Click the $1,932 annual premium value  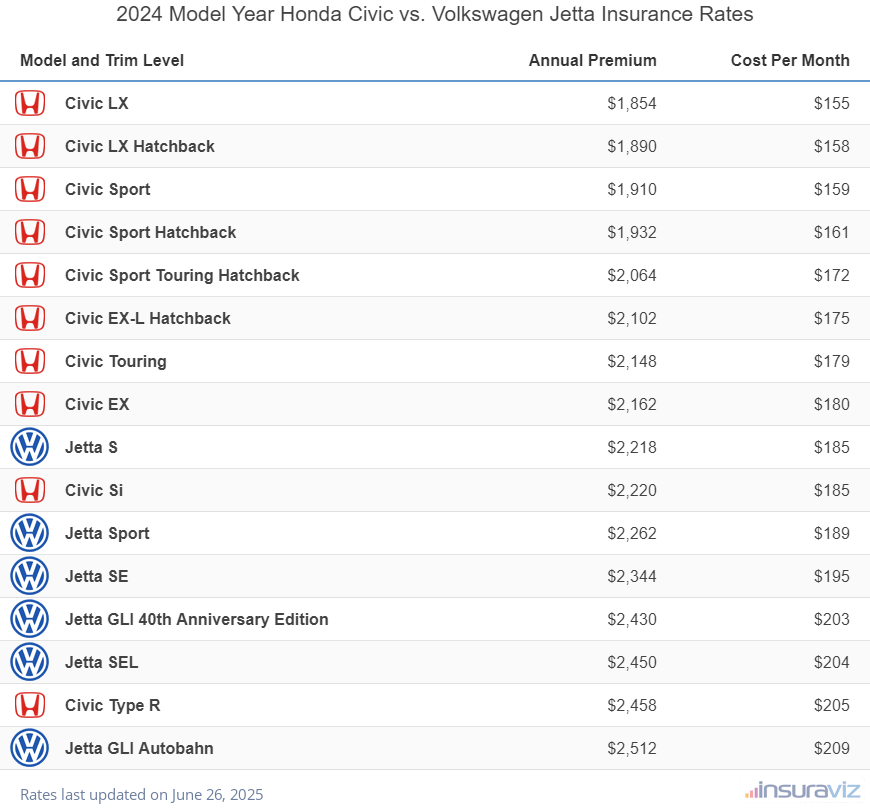coord(632,232)
